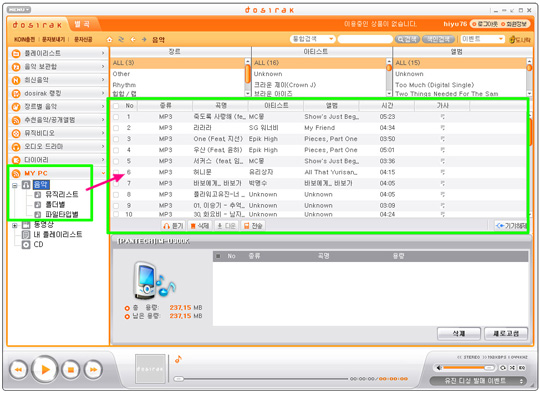Click the dosirak 랭킹 sidebar icon
Viewport: 540px width, 393px height.
tap(16, 93)
